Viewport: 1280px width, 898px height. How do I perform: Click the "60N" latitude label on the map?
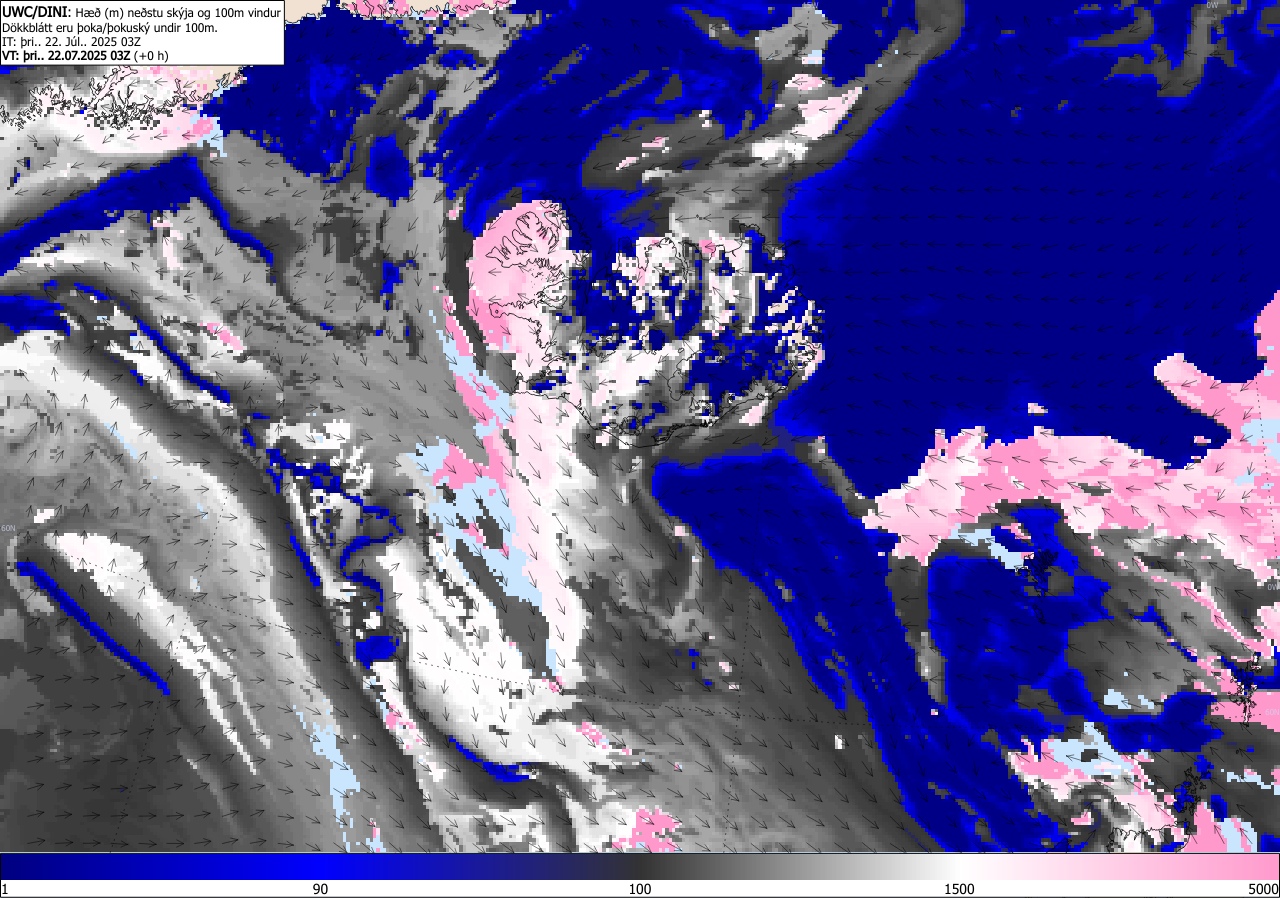pos(9,528)
